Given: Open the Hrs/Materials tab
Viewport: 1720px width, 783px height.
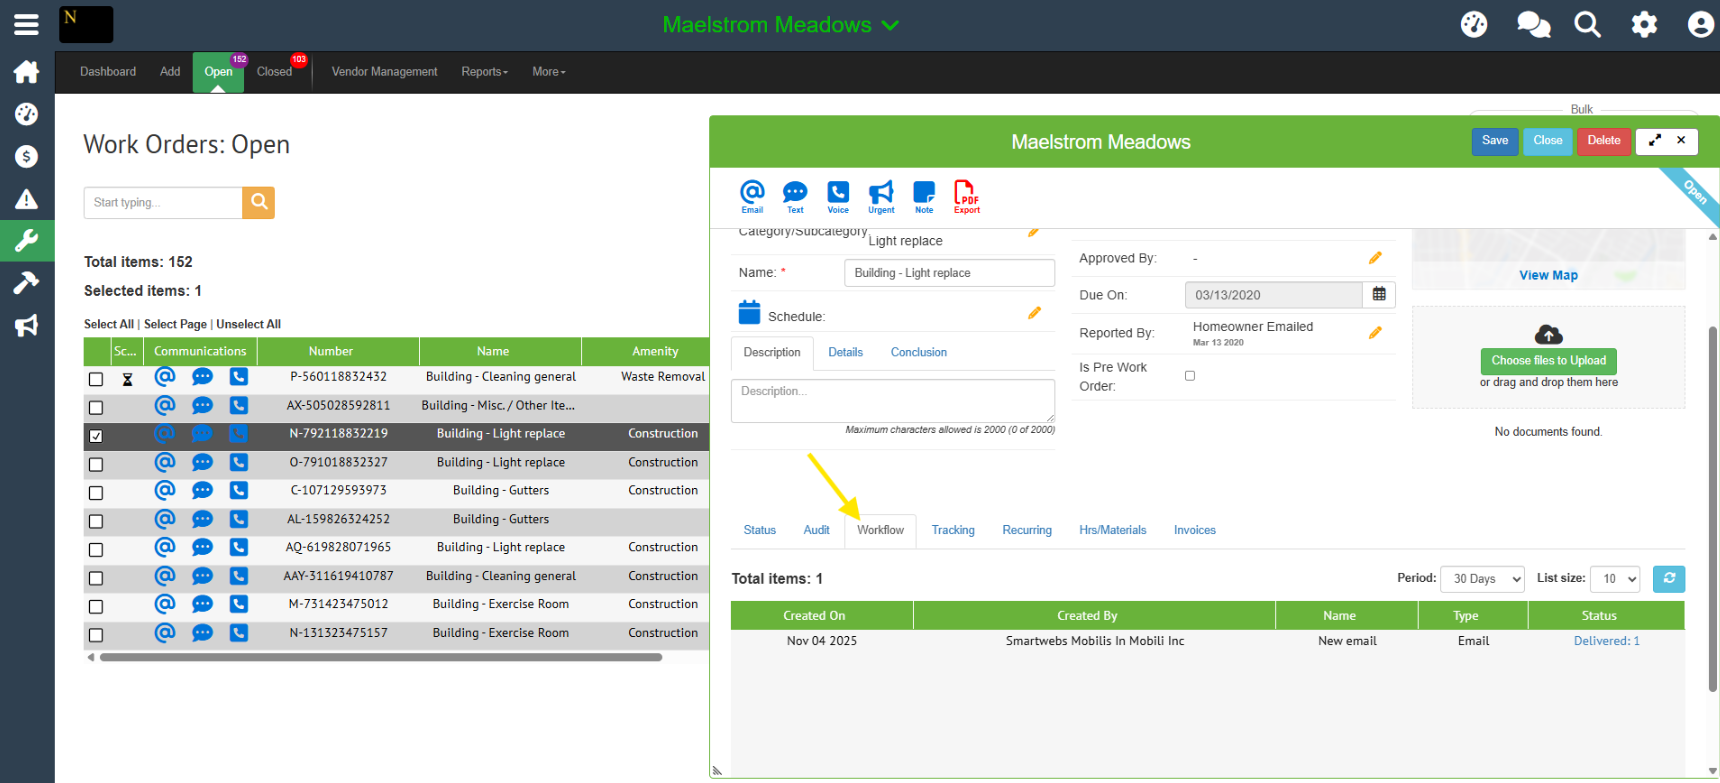Looking at the screenshot, I should pos(1112,530).
